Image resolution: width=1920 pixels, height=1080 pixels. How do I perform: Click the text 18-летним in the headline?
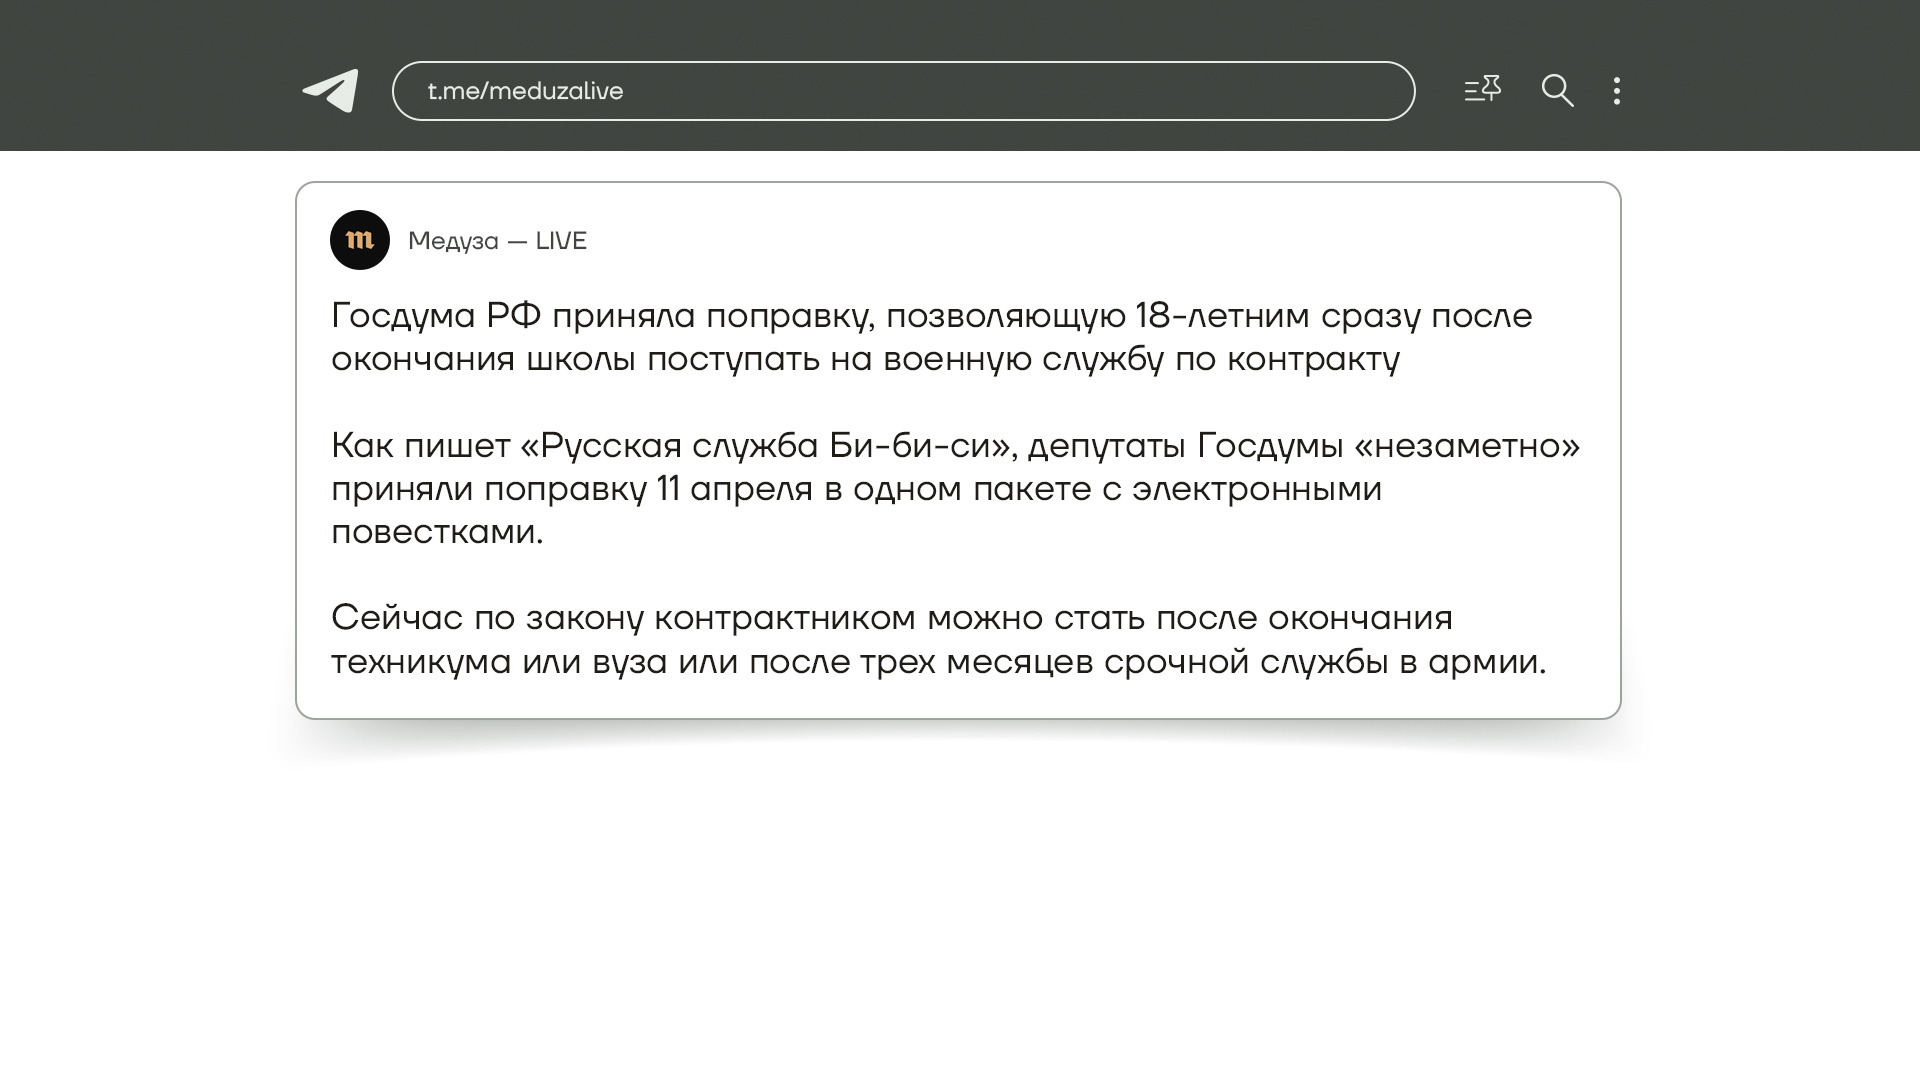1222,316
